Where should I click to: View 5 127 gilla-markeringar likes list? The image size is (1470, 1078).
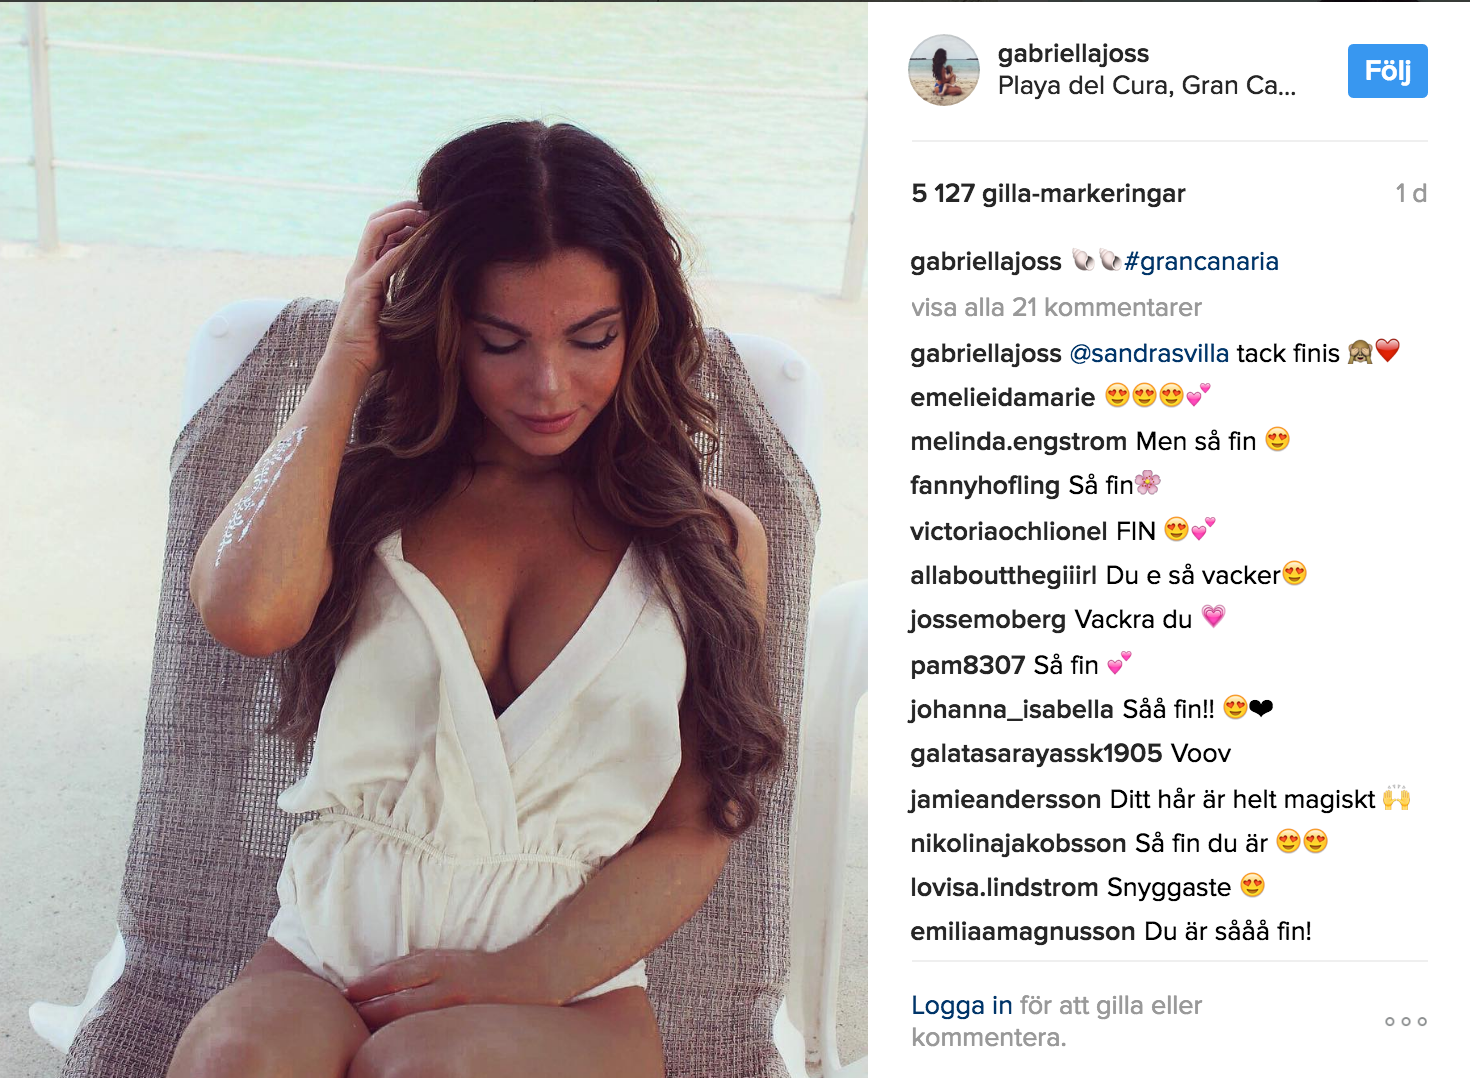[1048, 193]
